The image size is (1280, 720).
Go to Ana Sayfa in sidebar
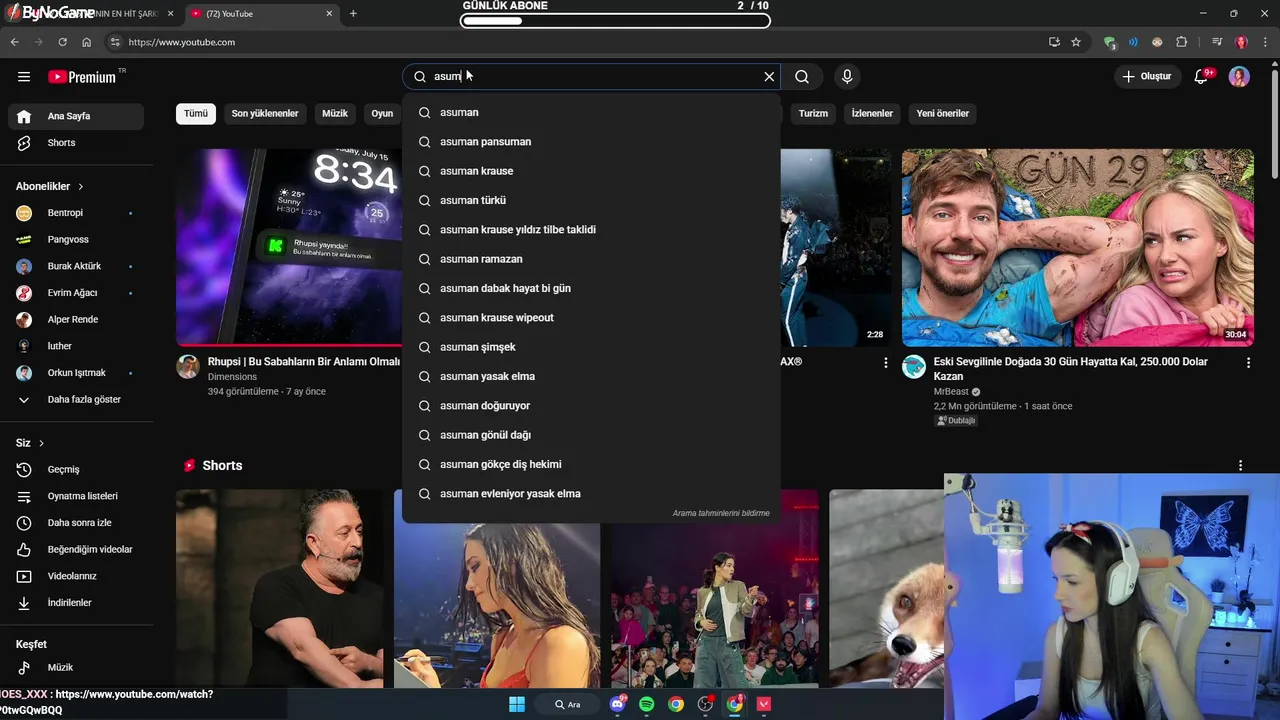click(76, 116)
